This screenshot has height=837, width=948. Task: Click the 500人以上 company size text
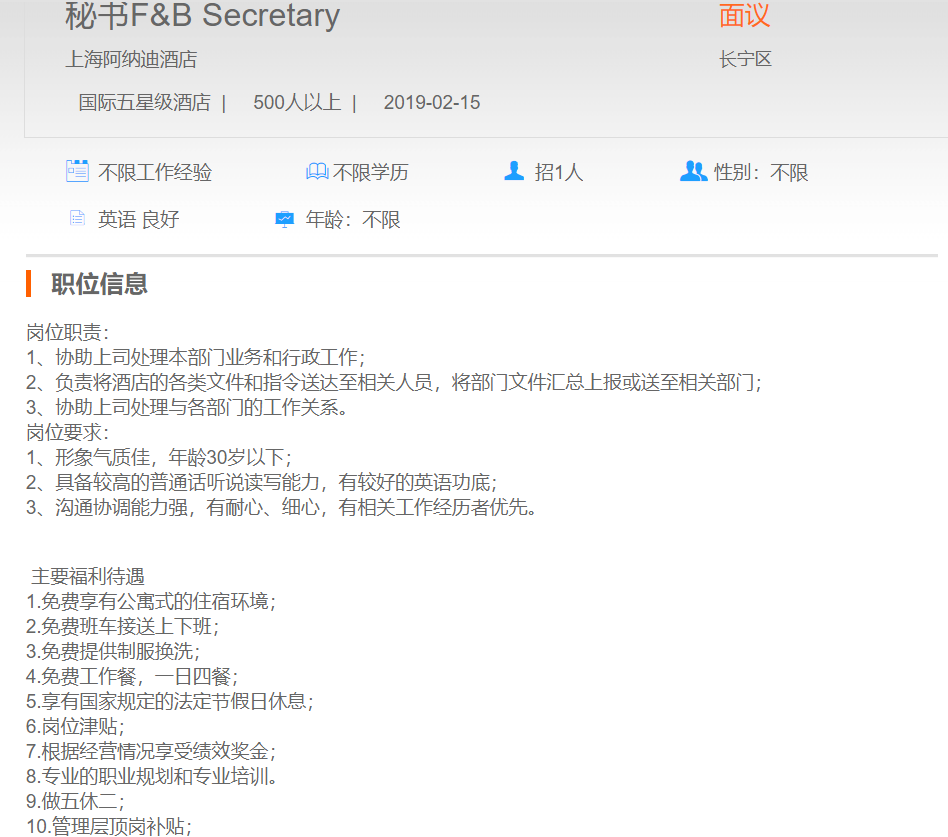point(297,102)
